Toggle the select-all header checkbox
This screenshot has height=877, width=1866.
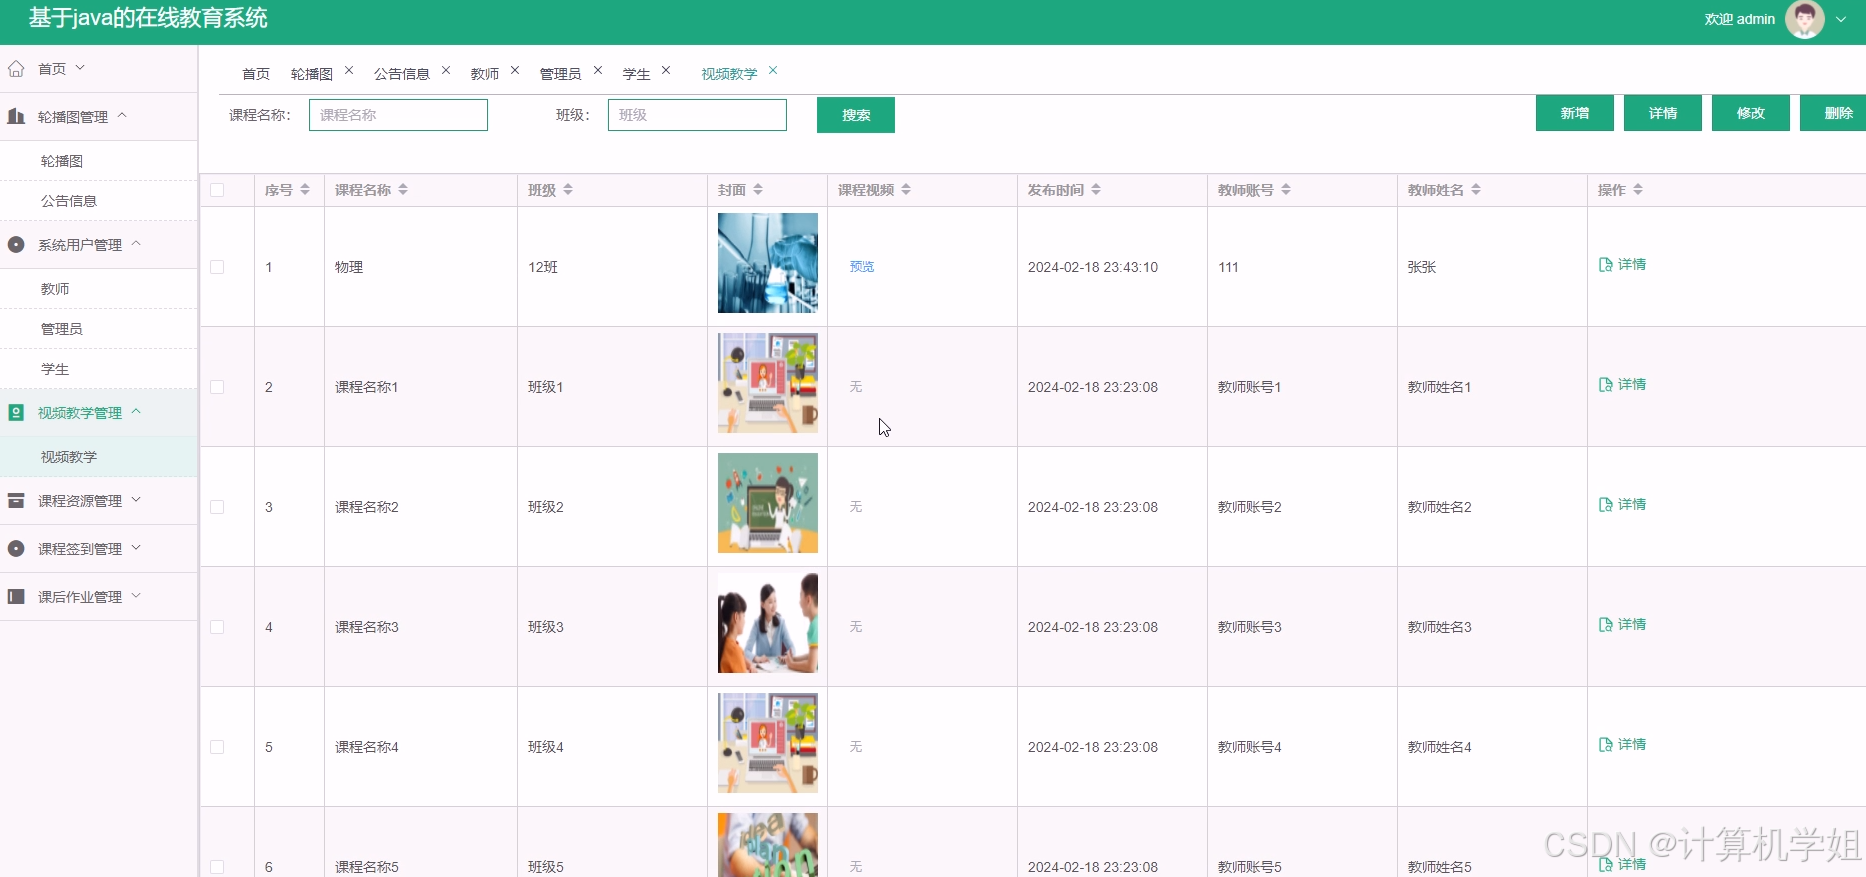pyautogui.click(x=217, y=190)
